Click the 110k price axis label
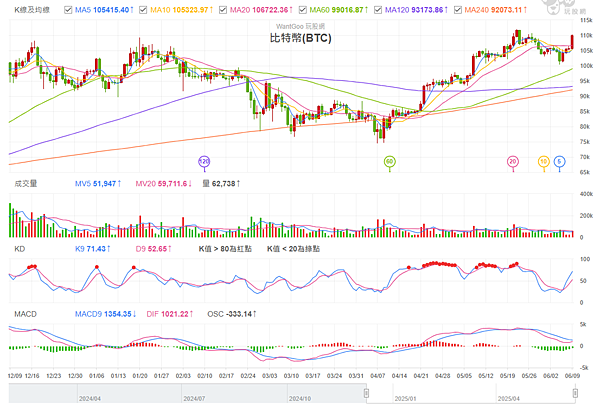 586,35
